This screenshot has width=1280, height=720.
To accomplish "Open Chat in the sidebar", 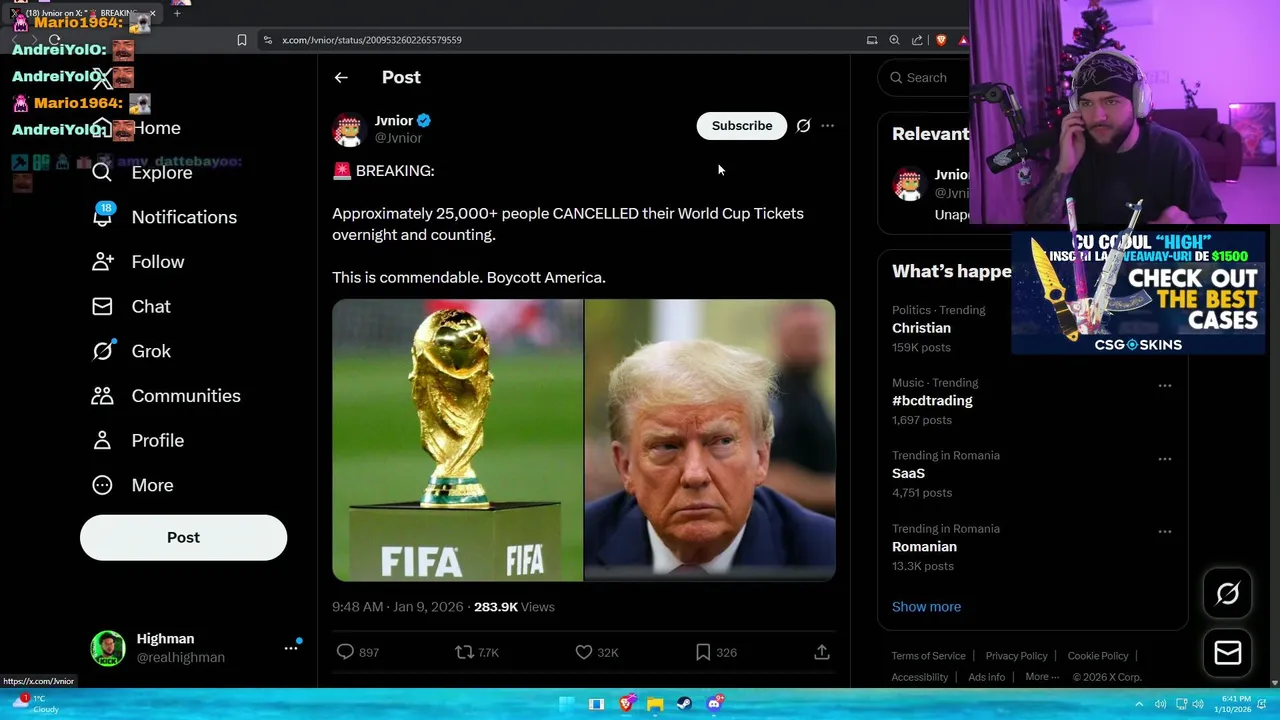I will pos(131,306).
